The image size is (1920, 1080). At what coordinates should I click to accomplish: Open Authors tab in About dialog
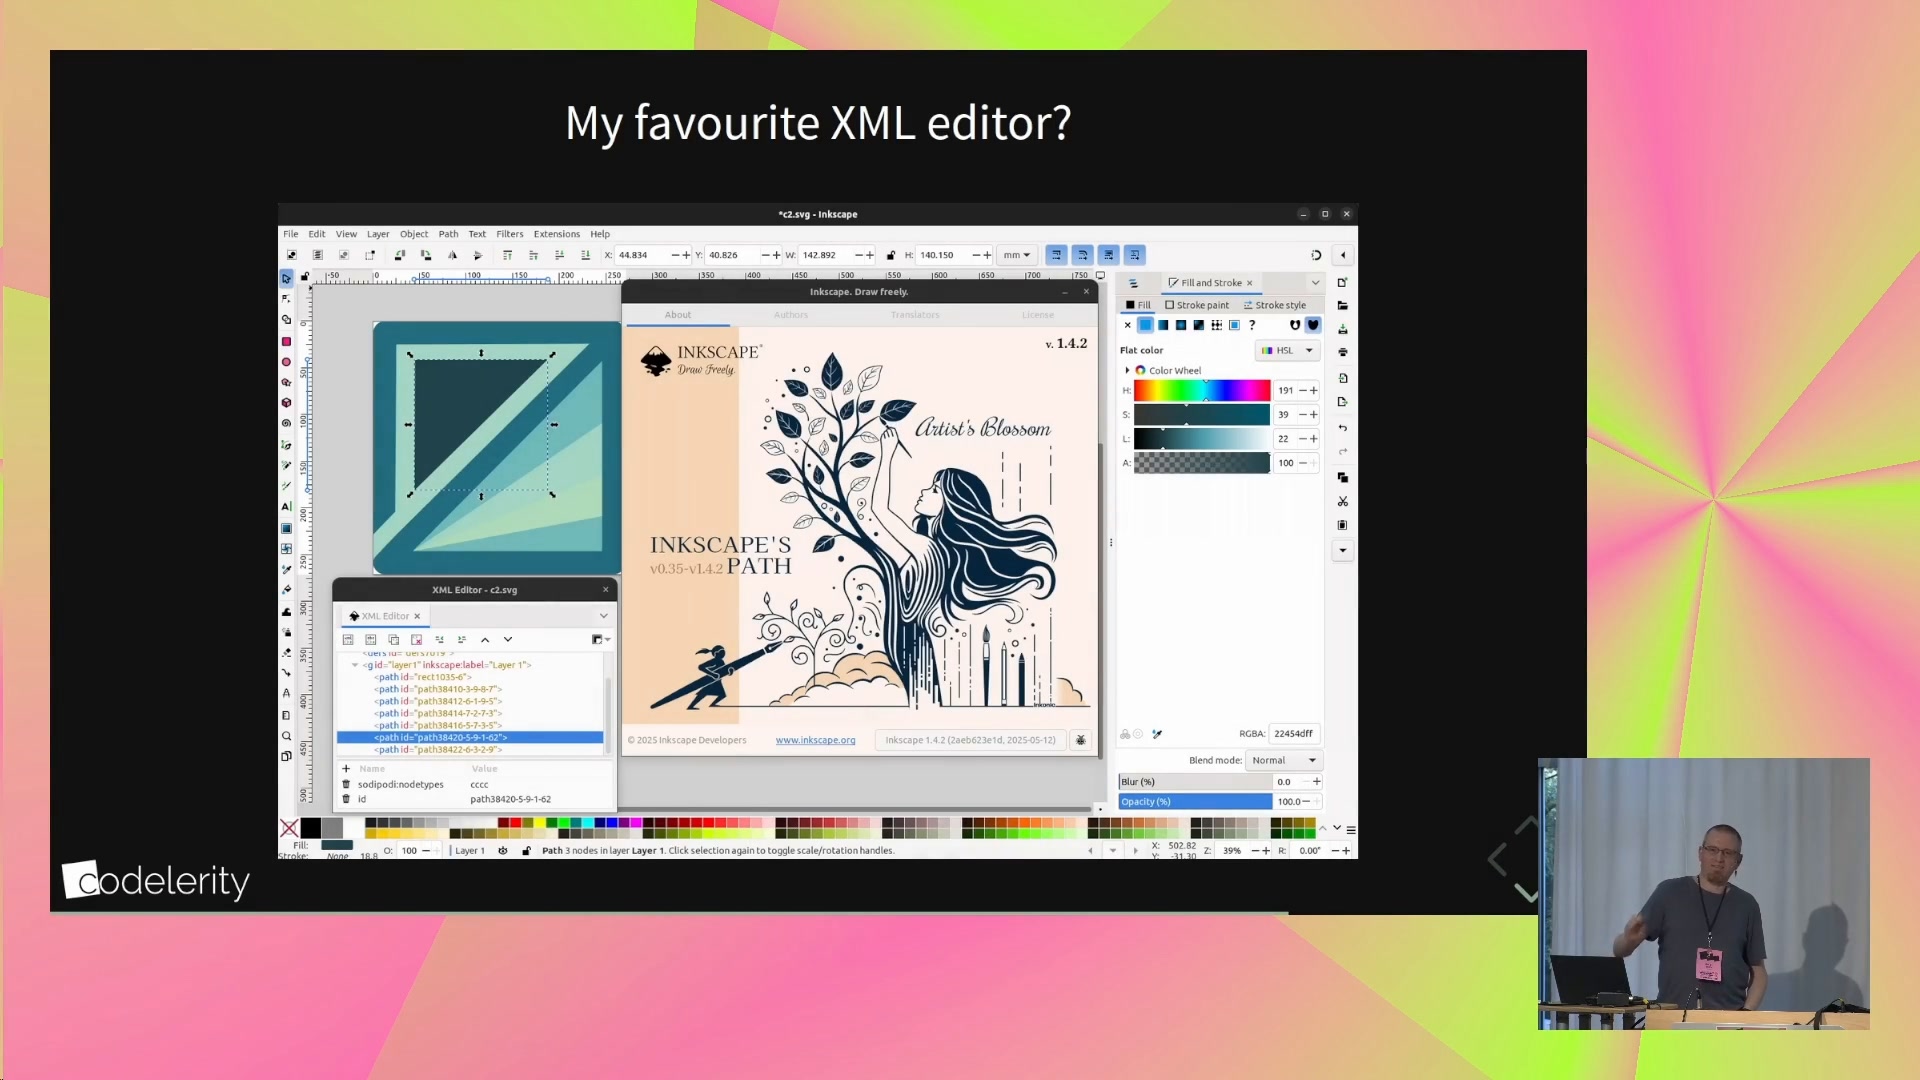[790, 315]
